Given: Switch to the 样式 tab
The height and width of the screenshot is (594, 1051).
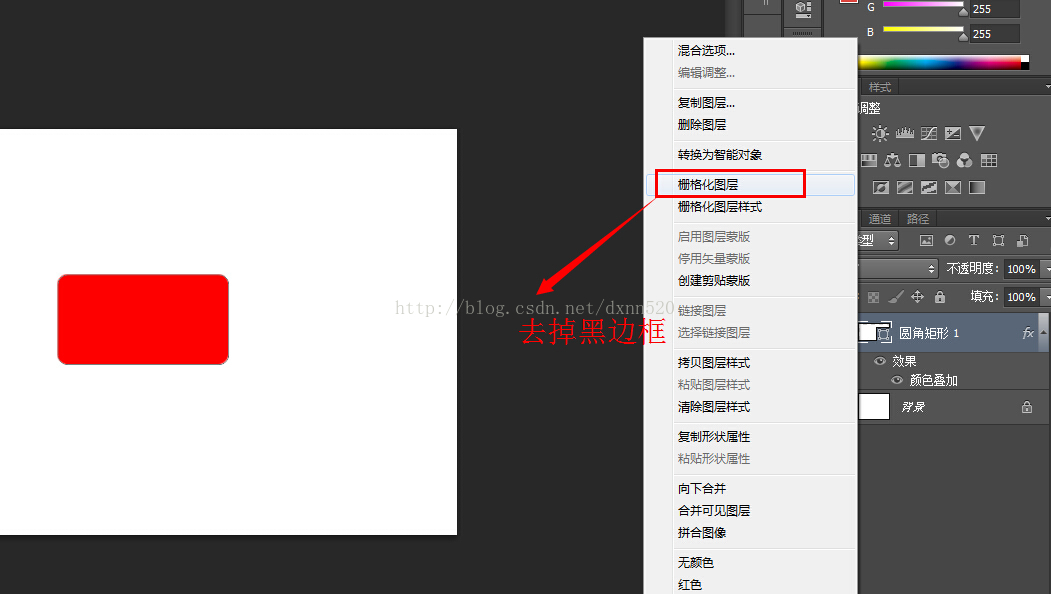Looking at the screenshot, I should coord(879,87).
